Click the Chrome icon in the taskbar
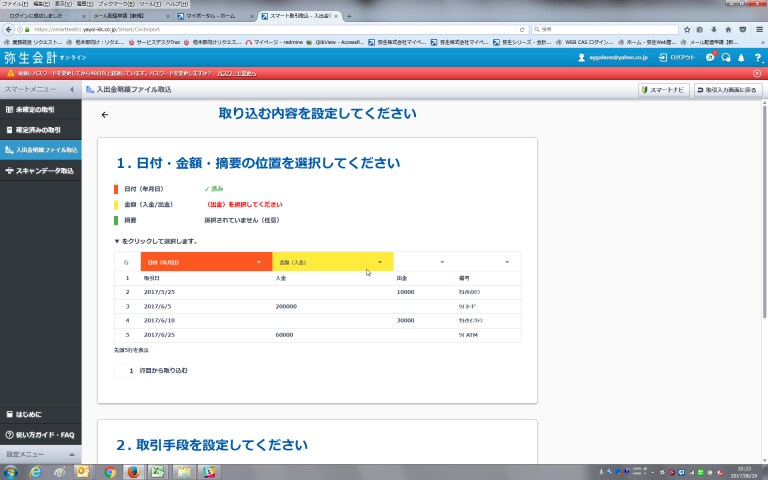This screenshot has height=480, width=768. (x=108, y=472)
